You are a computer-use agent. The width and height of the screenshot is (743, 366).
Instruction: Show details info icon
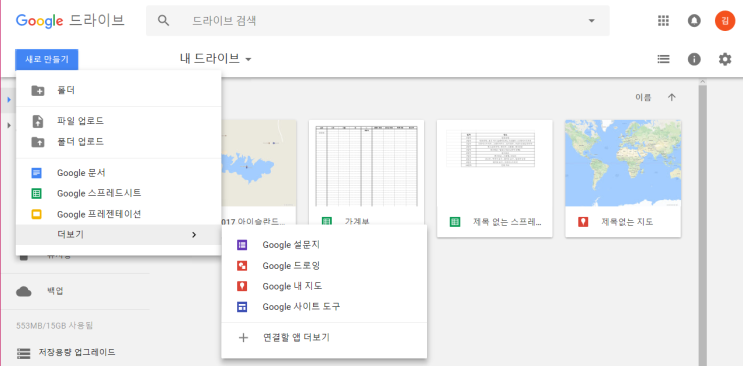[x=694, y=59]
